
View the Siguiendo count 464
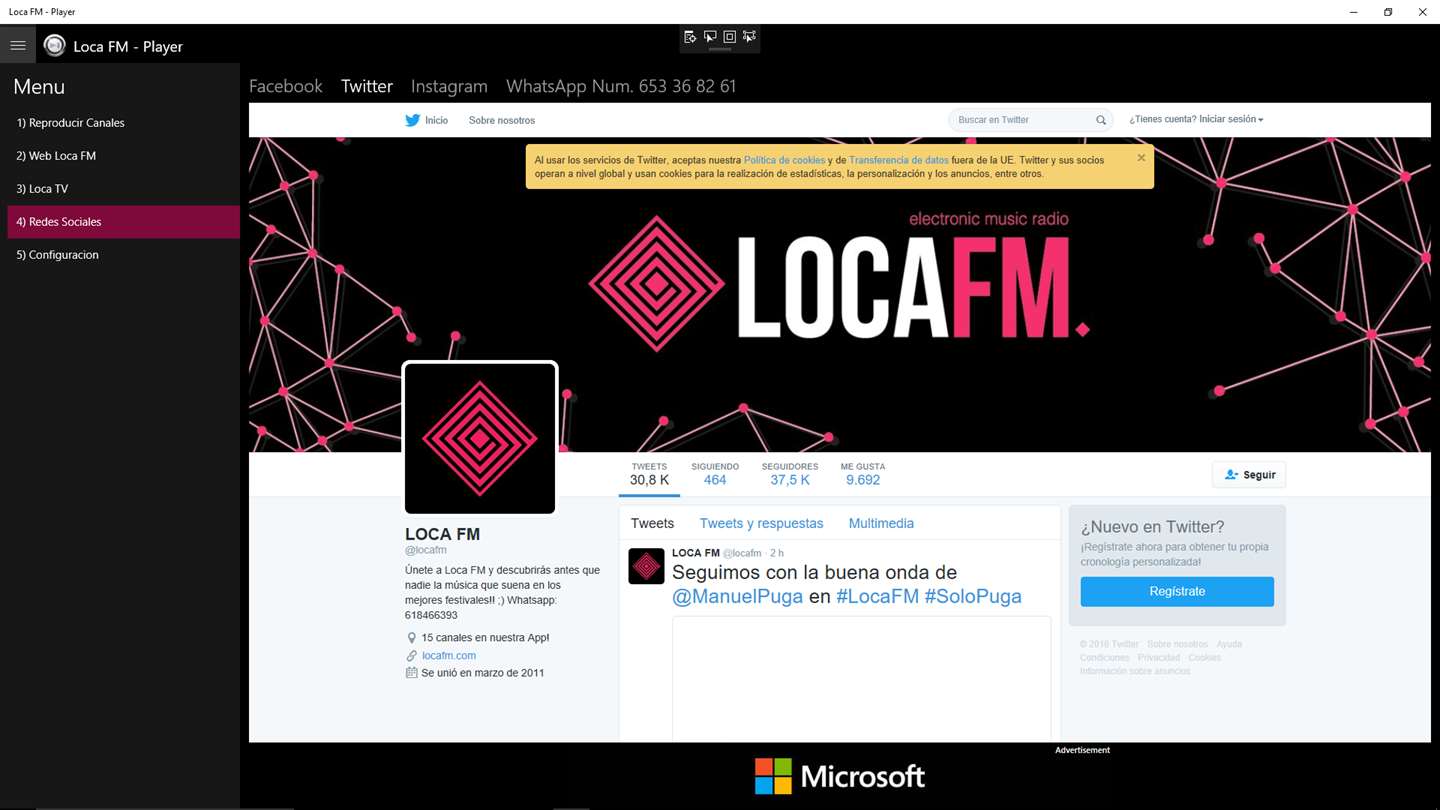click(x=715, y=474)
